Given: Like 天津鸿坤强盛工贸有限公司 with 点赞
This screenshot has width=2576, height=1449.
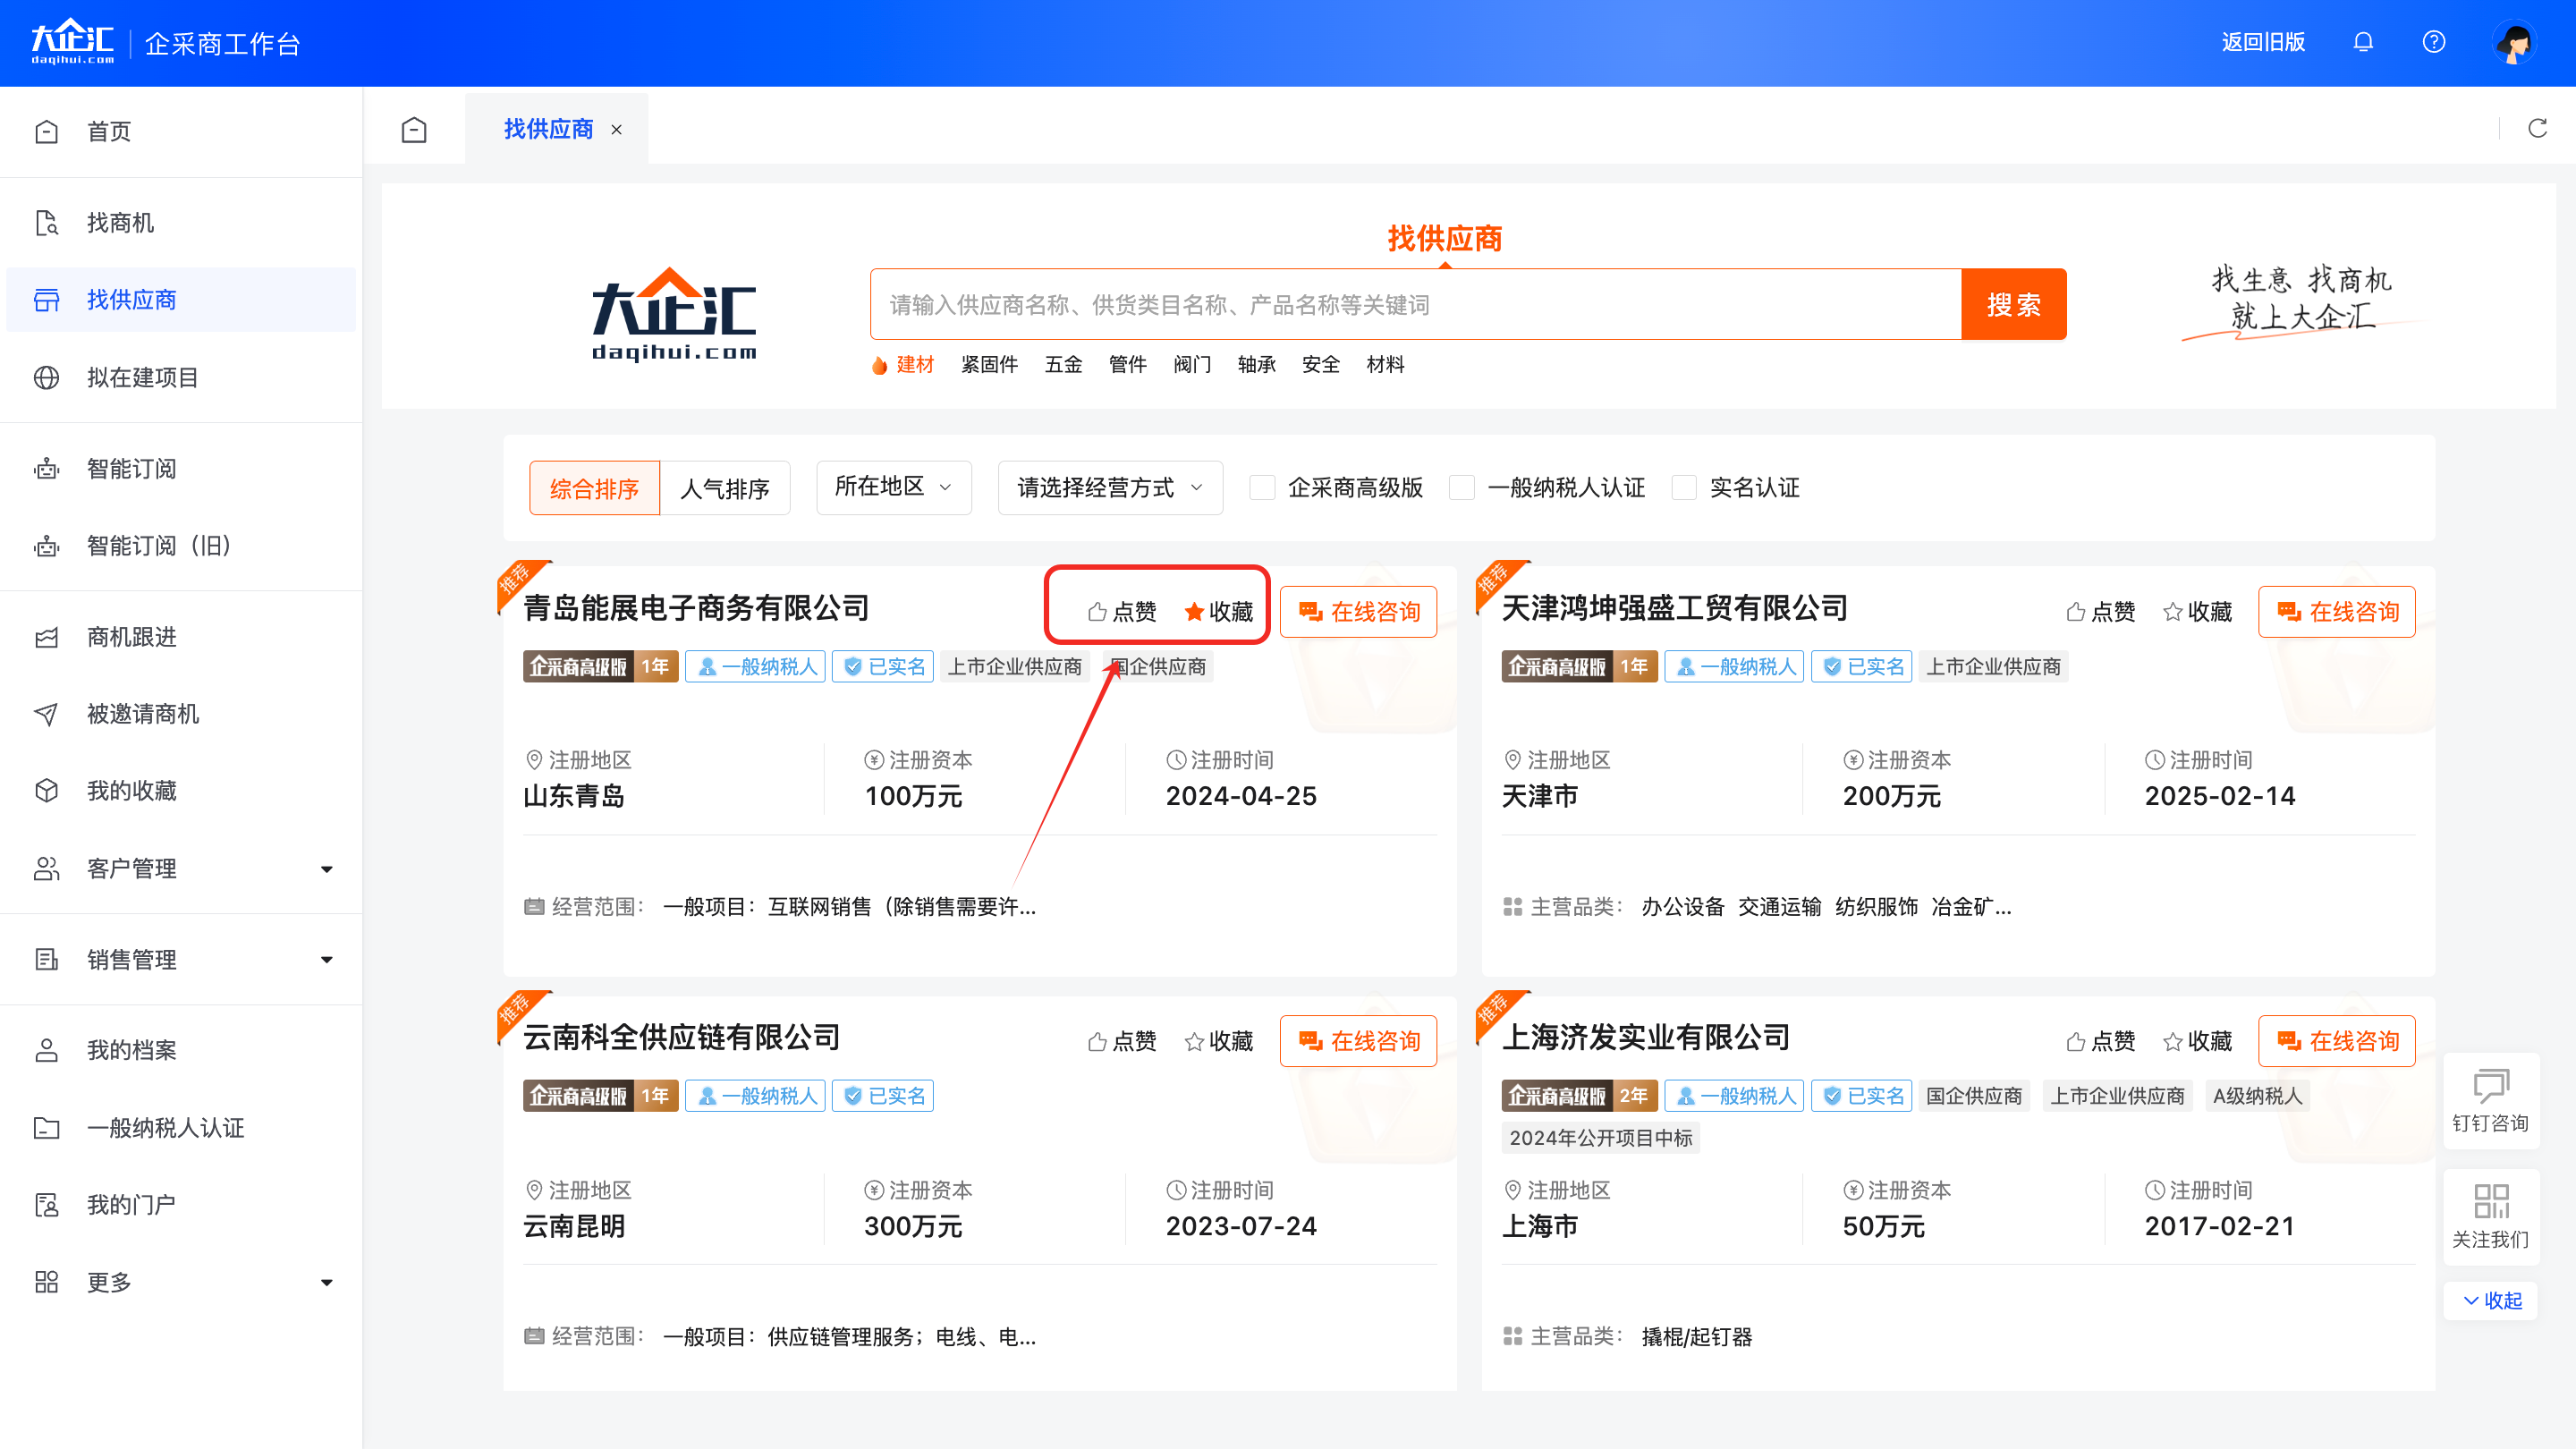Looking at the screenshot, I should coord(2101,611).
